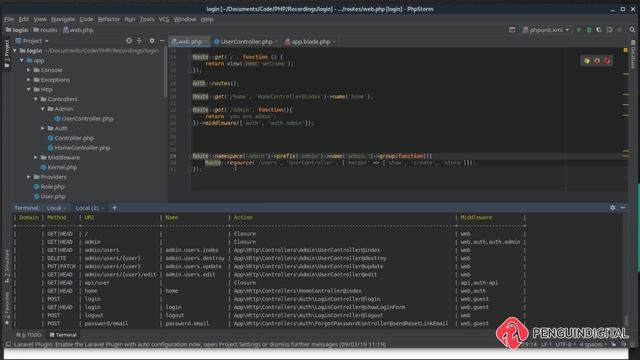Click the profiler run icon beside the coverage icon
The image size is (640, 360).
[609, 30]
